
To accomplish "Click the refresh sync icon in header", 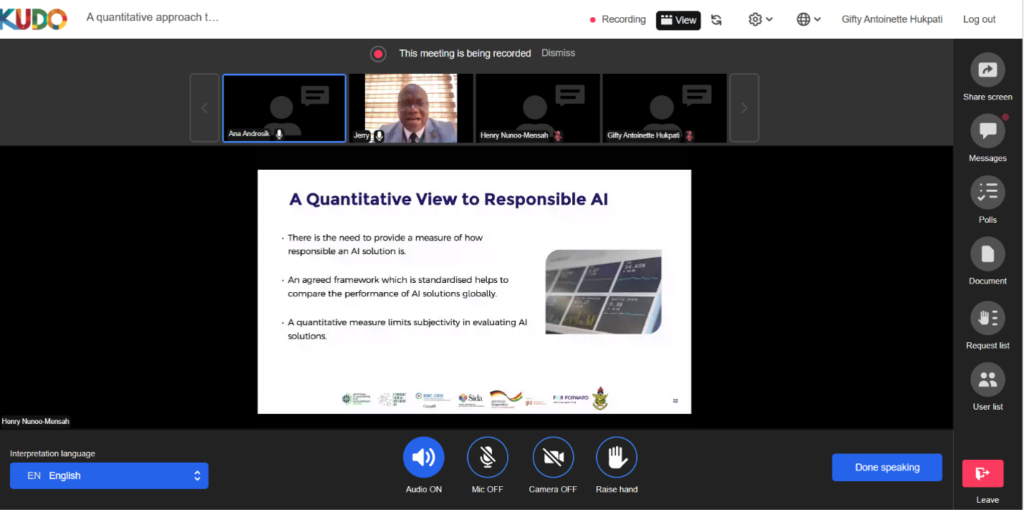I will point(716,20).
